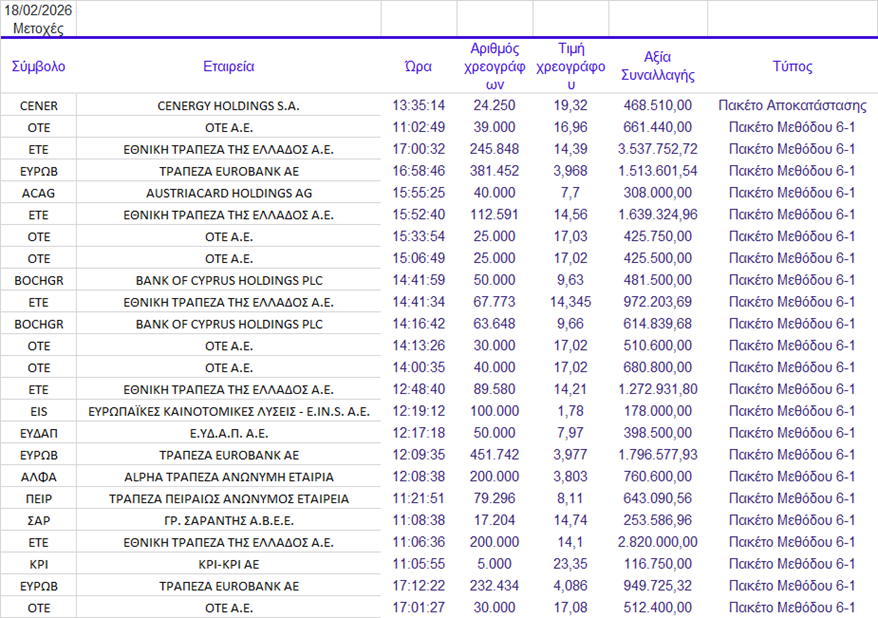Click value 308.000,00
878x618 pixels.
point(658,193)
